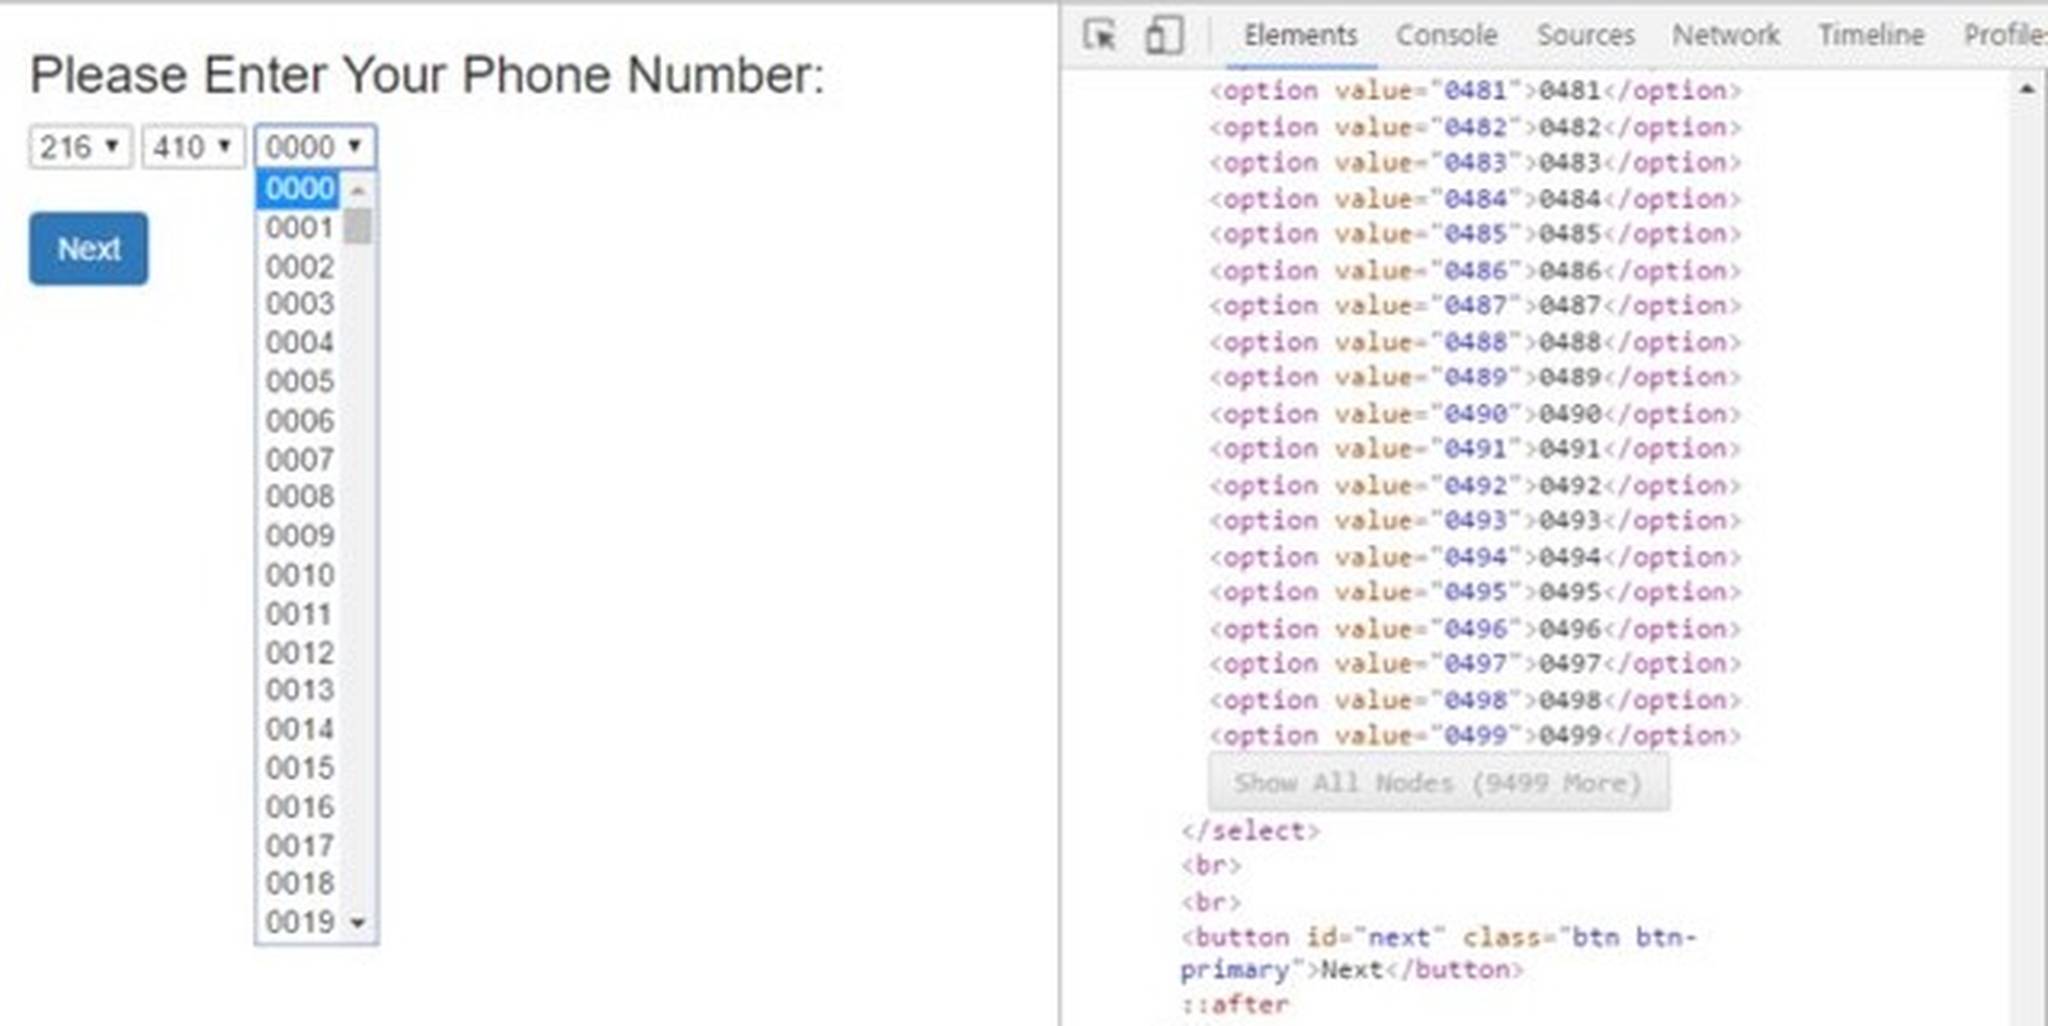
Task: Click the dropdown list scrollbar down arrow
Action: pos(358,922)
